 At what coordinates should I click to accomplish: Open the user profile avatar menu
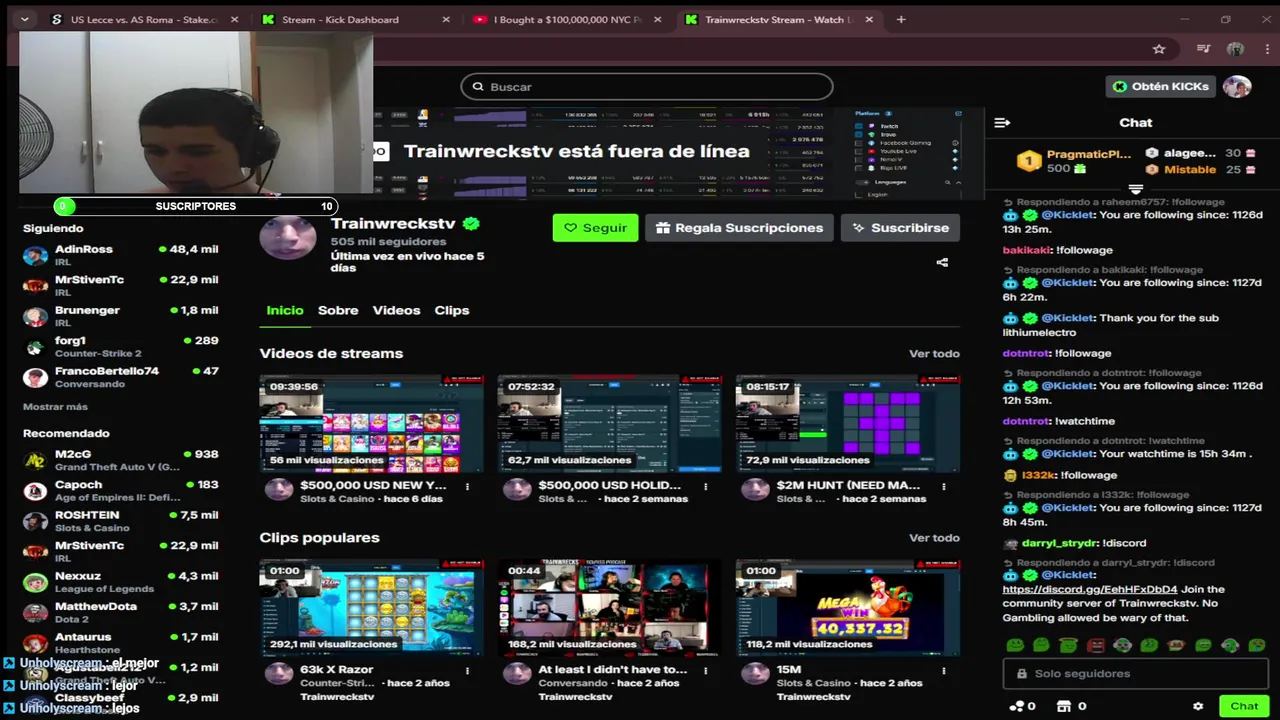point(1237,87)
